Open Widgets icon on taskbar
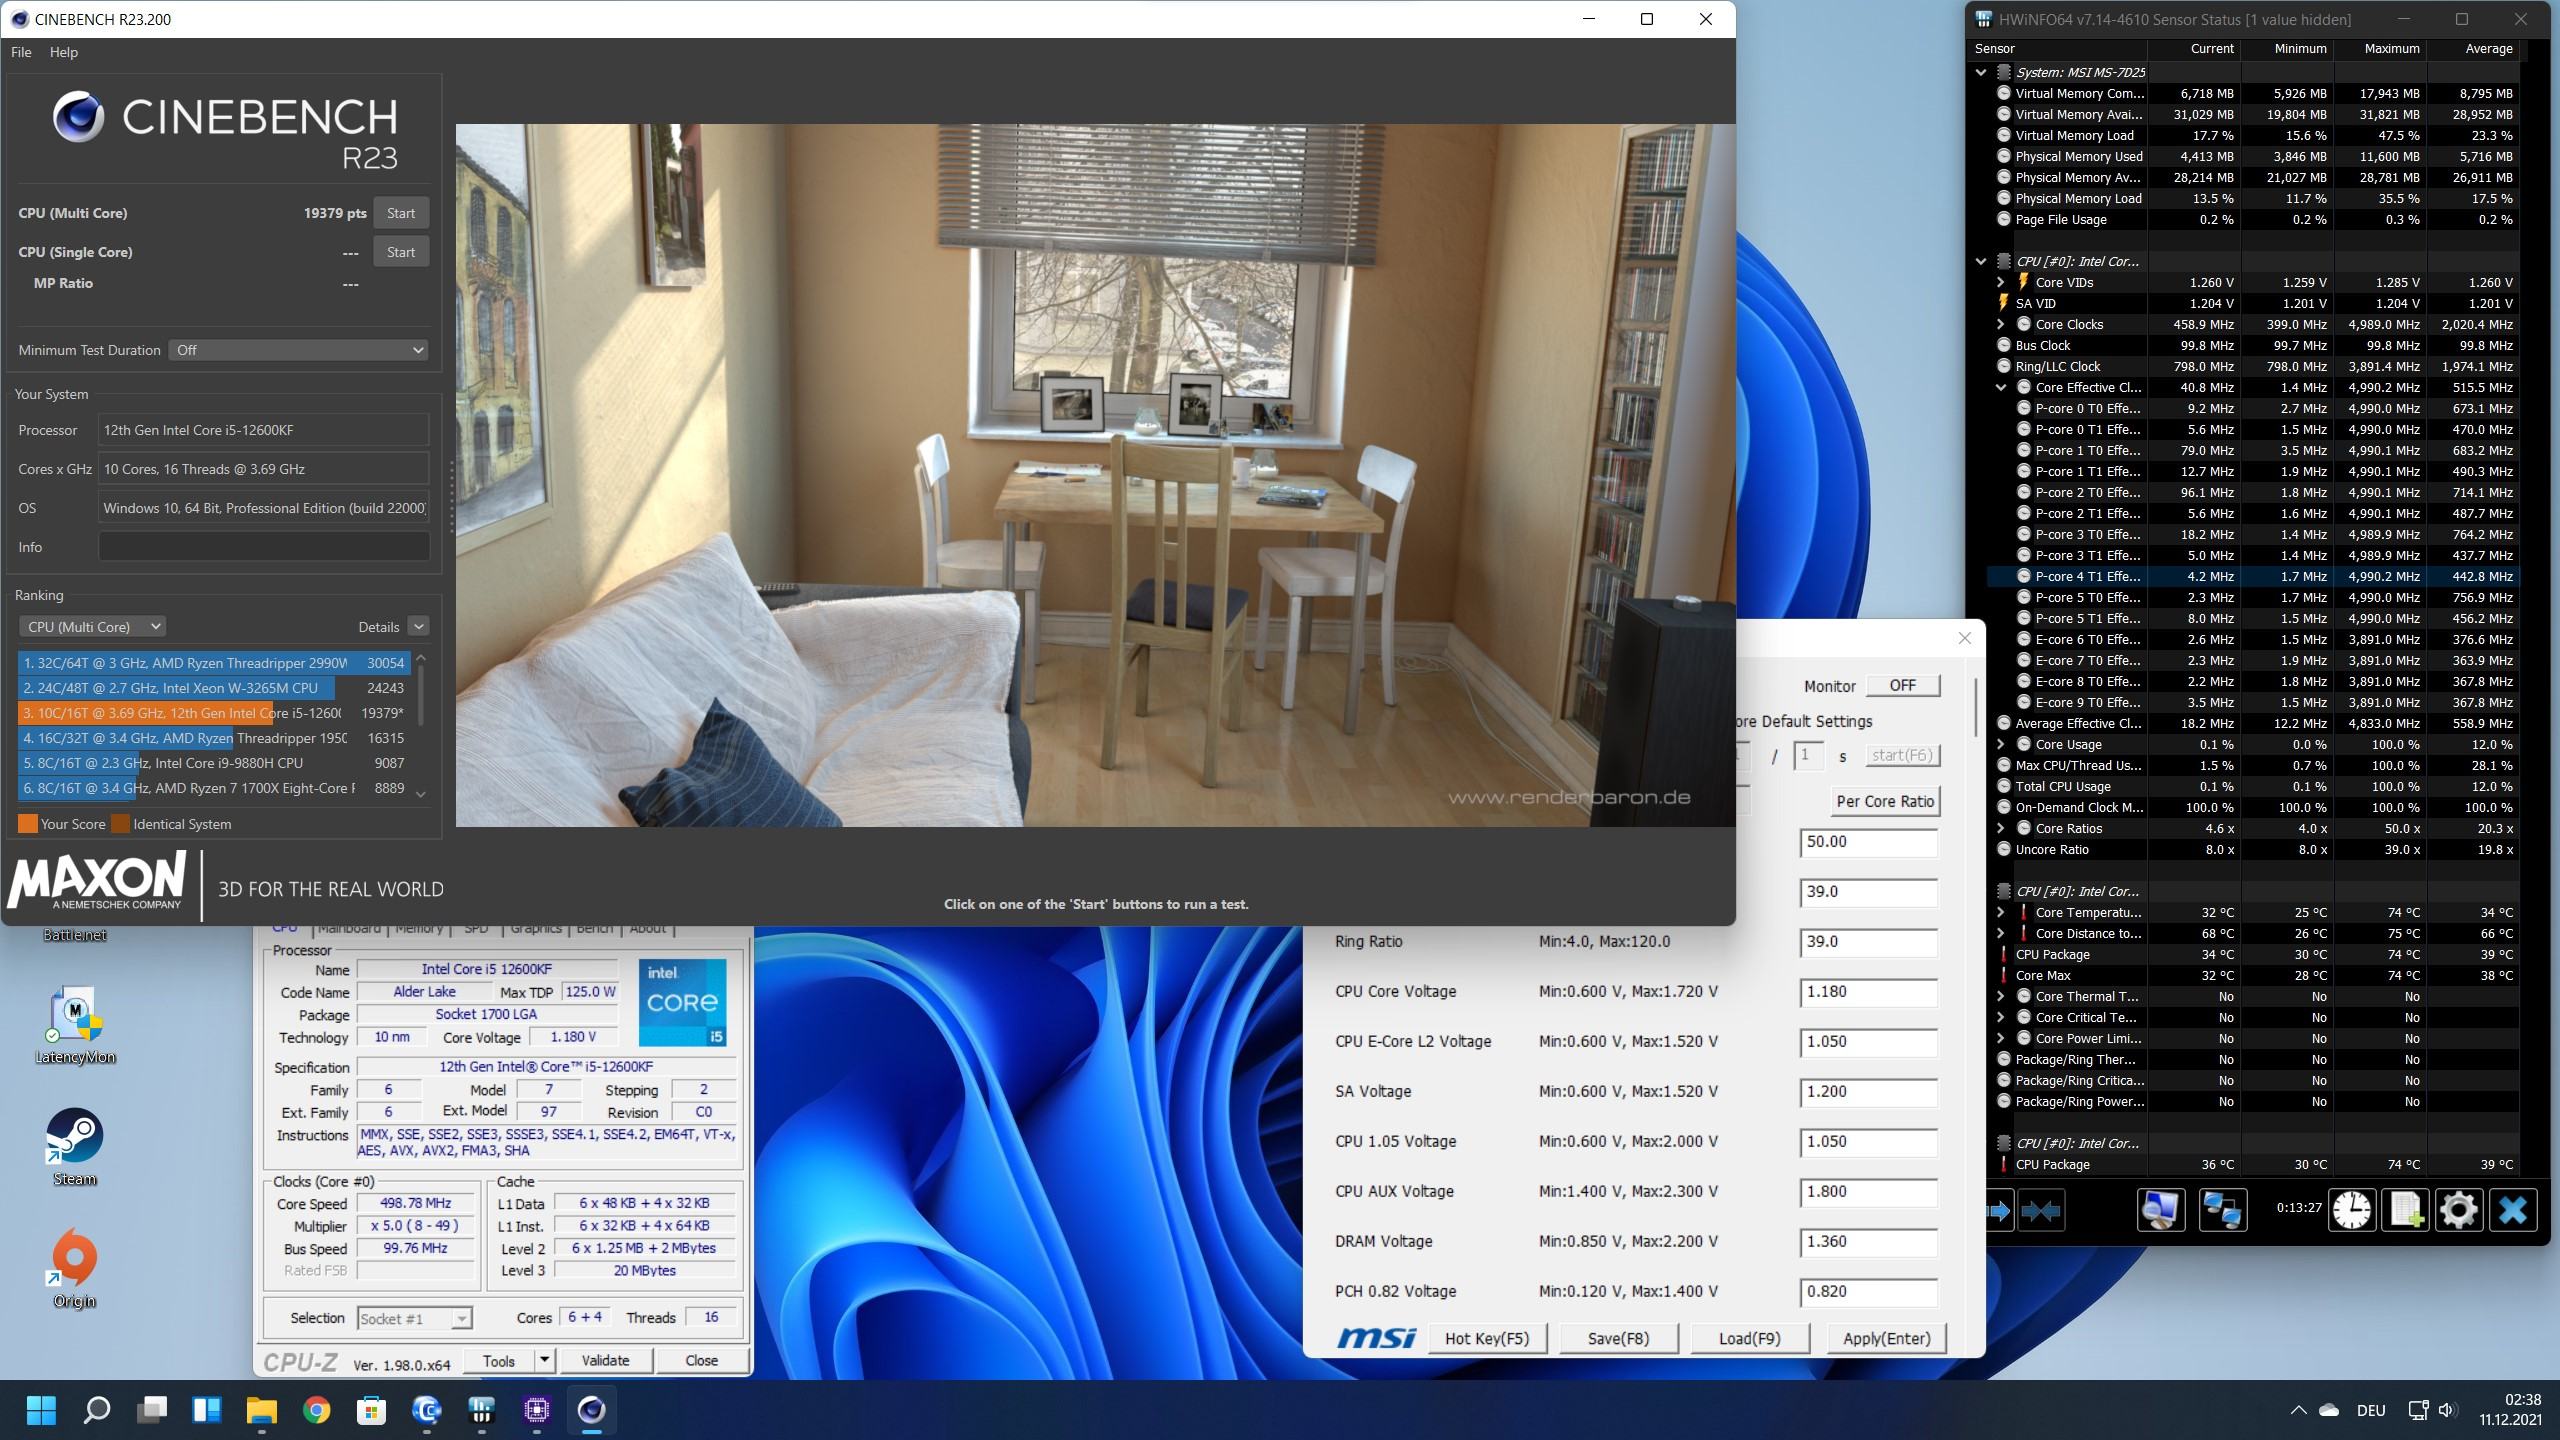The height and width of the screenshot is (1440, 2560). coord(206,1410)
